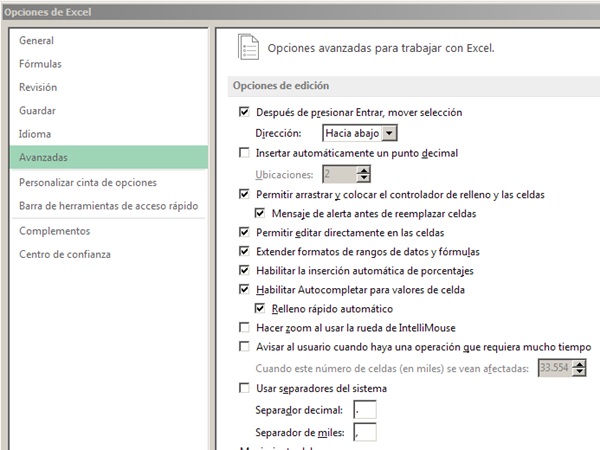Viewport: 600px width, 450px height.
Task: Click the advanced options document icon
Action: pyautogui.click(x=248, y=47)
